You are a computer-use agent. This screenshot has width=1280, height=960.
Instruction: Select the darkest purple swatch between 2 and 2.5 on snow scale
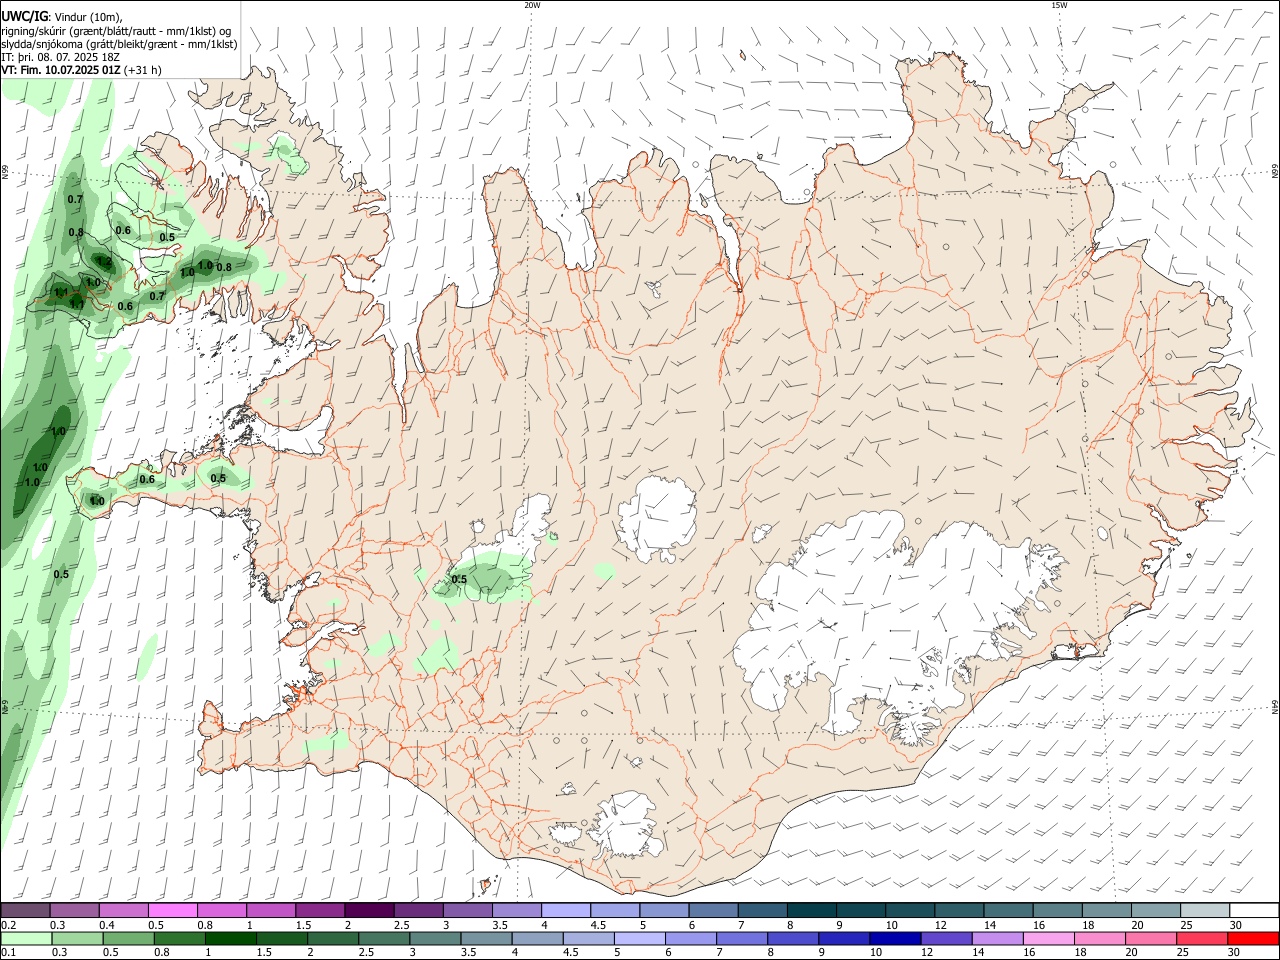(x=369, y=910)
